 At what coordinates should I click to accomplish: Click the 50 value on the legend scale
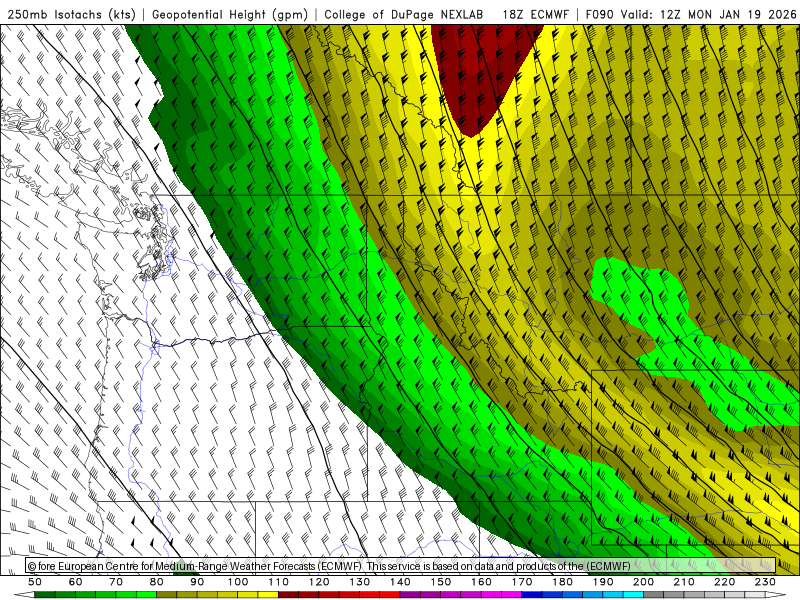(35, 582)
